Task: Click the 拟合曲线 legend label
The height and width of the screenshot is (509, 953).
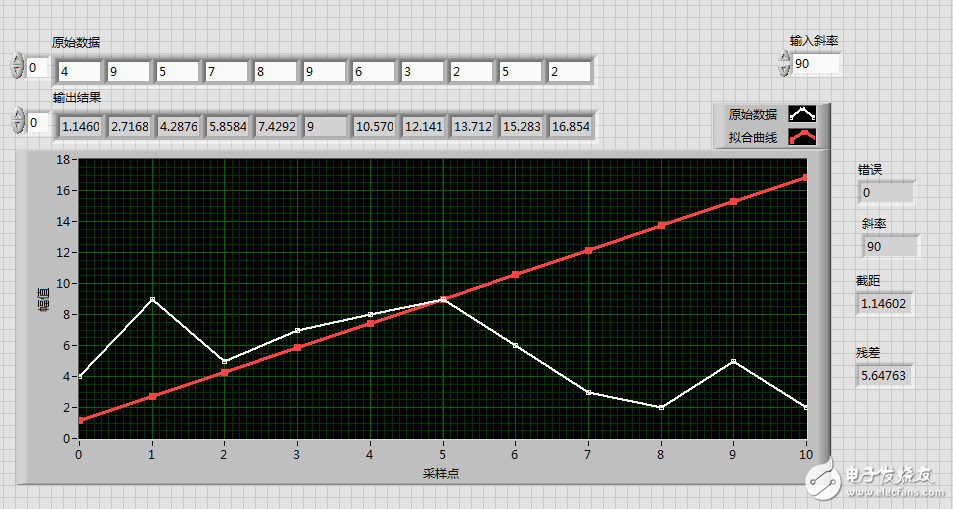Action: tap(753, 138)
